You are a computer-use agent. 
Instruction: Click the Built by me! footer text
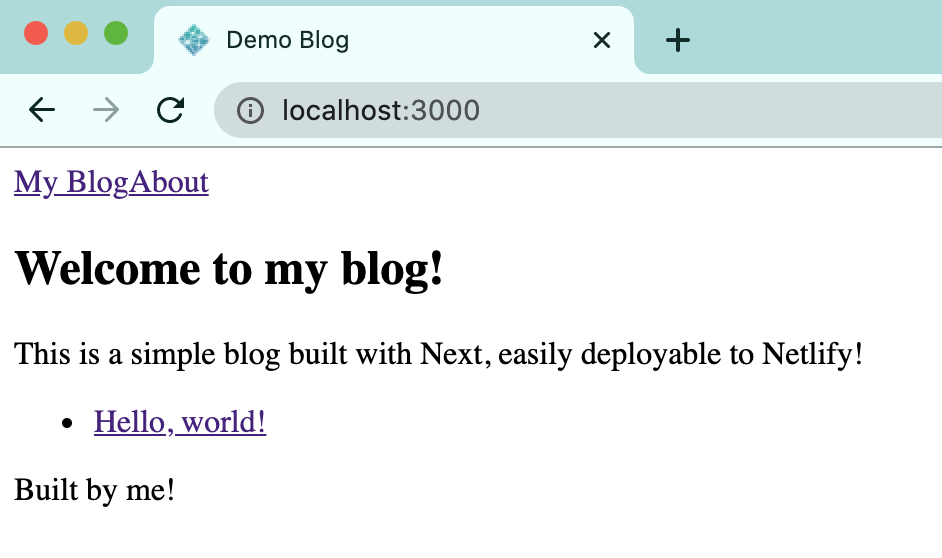coord(95,490)
